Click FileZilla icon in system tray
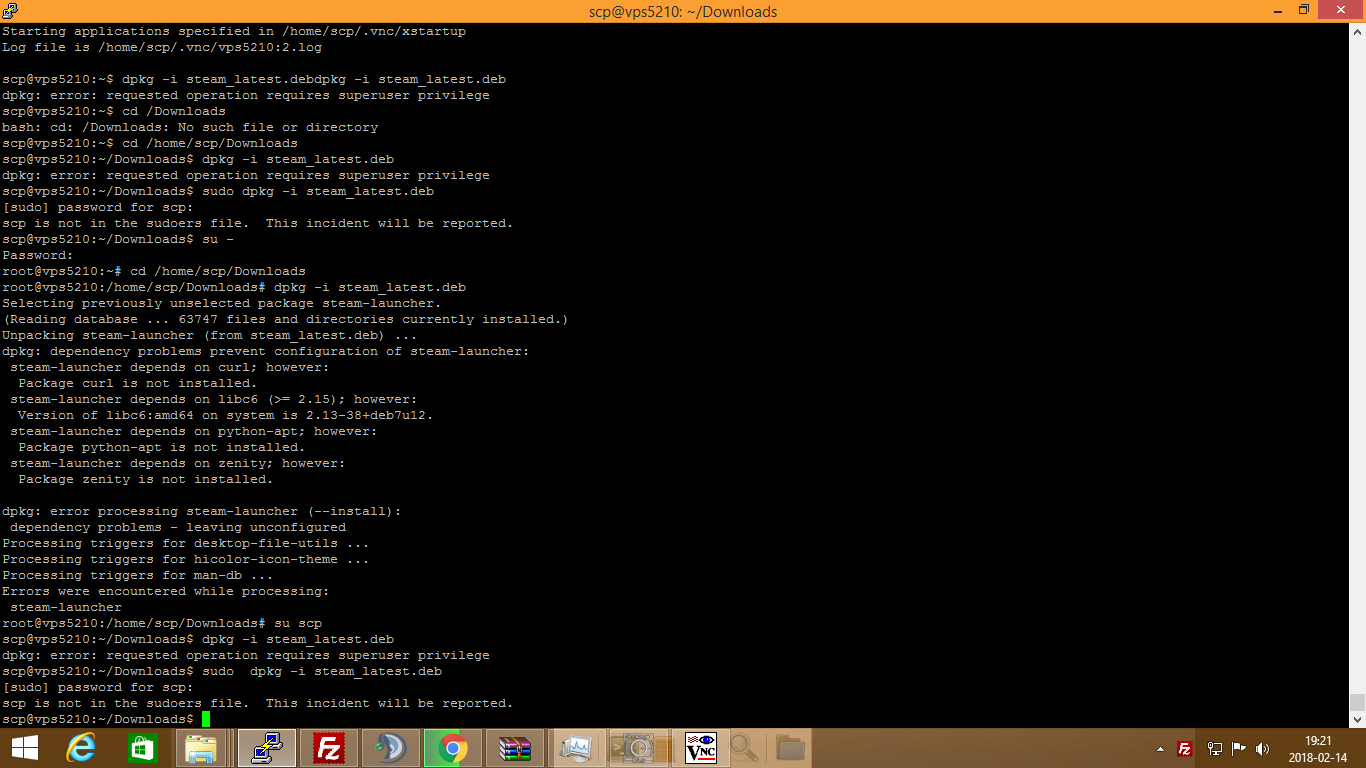Screen dimensions: 1366x768 point(1185,748)
